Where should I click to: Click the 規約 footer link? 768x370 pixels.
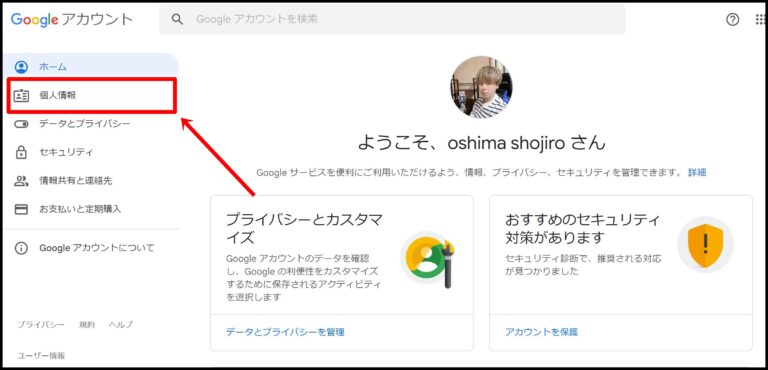coord(87,324)
